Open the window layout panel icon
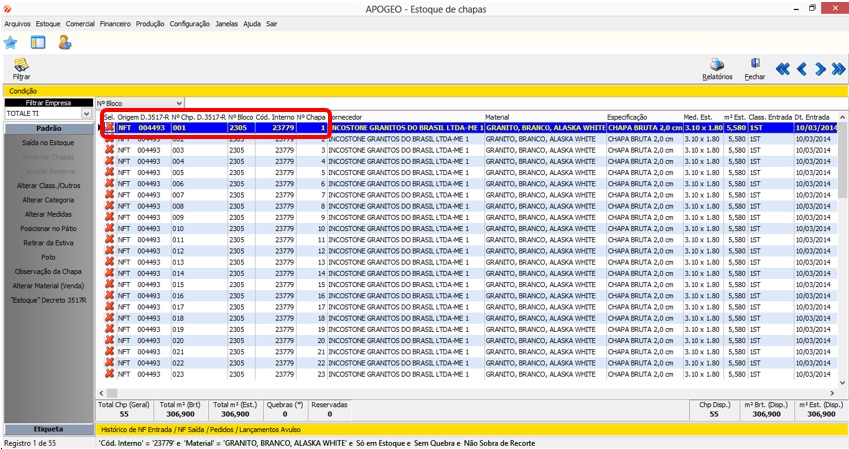The width and height of the screenshot is (849, 449). [38, 42]
